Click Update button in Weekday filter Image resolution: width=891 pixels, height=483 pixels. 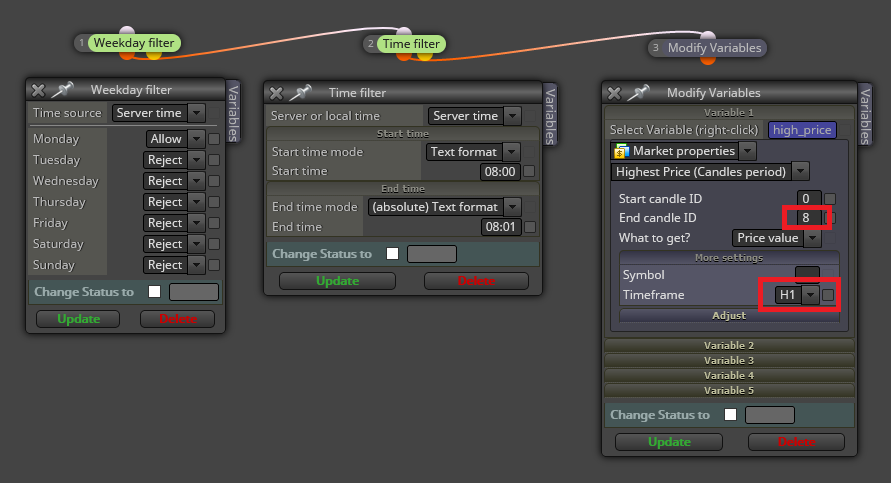point(78,319)
